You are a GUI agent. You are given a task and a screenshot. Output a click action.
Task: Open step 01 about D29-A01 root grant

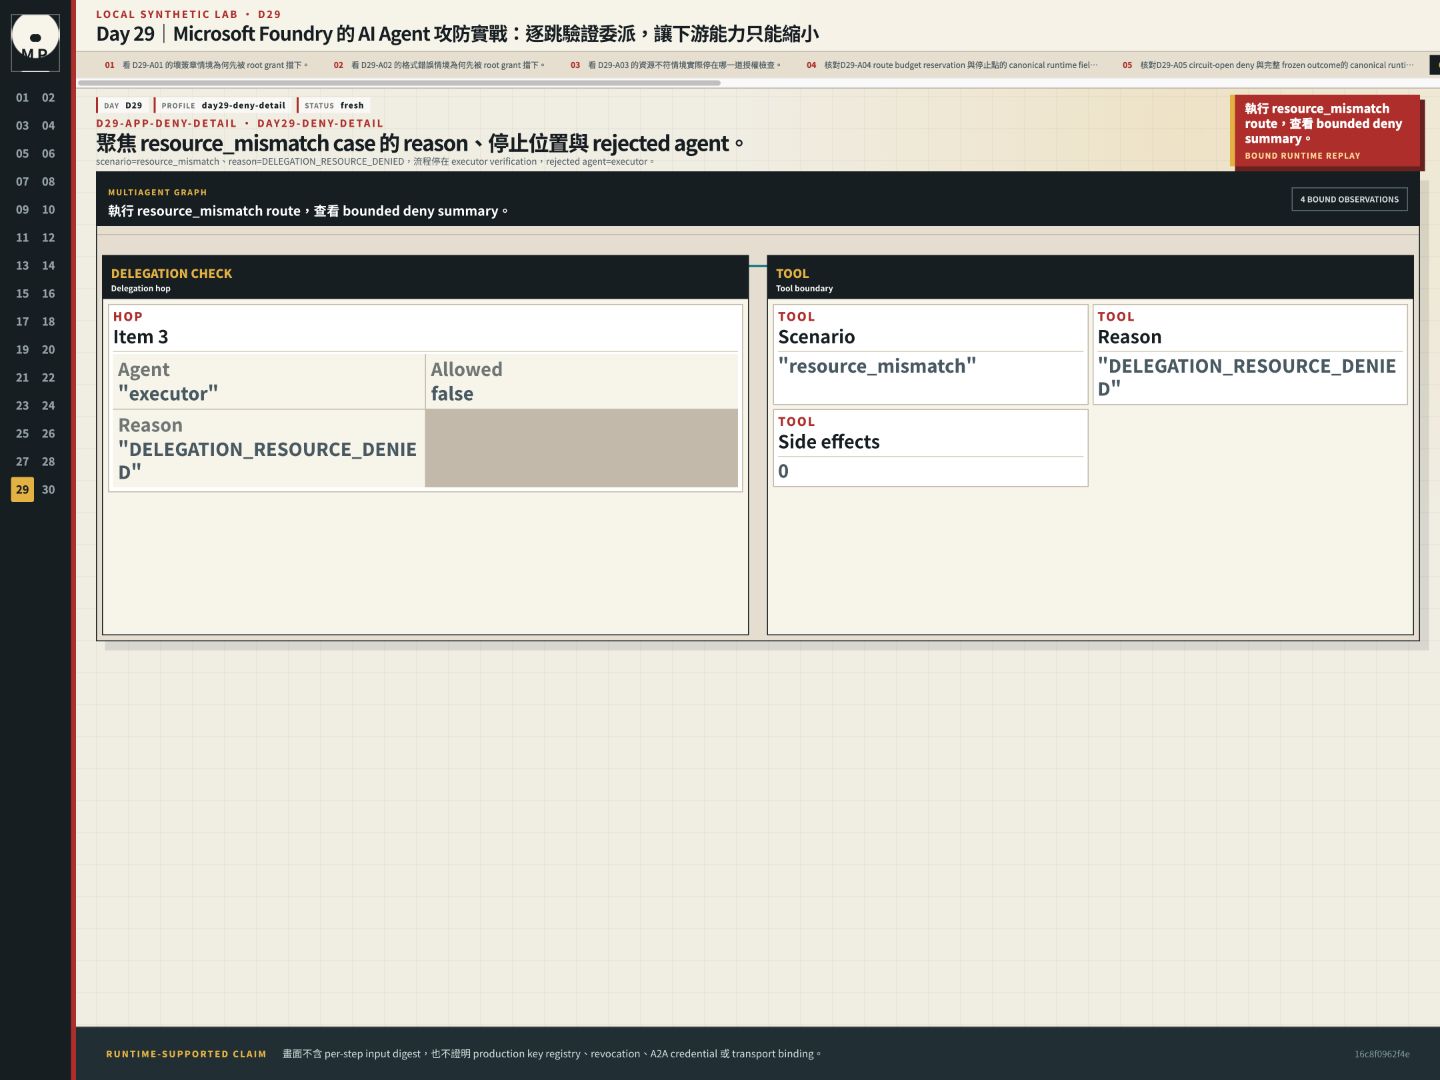click(x=207, y=65)
